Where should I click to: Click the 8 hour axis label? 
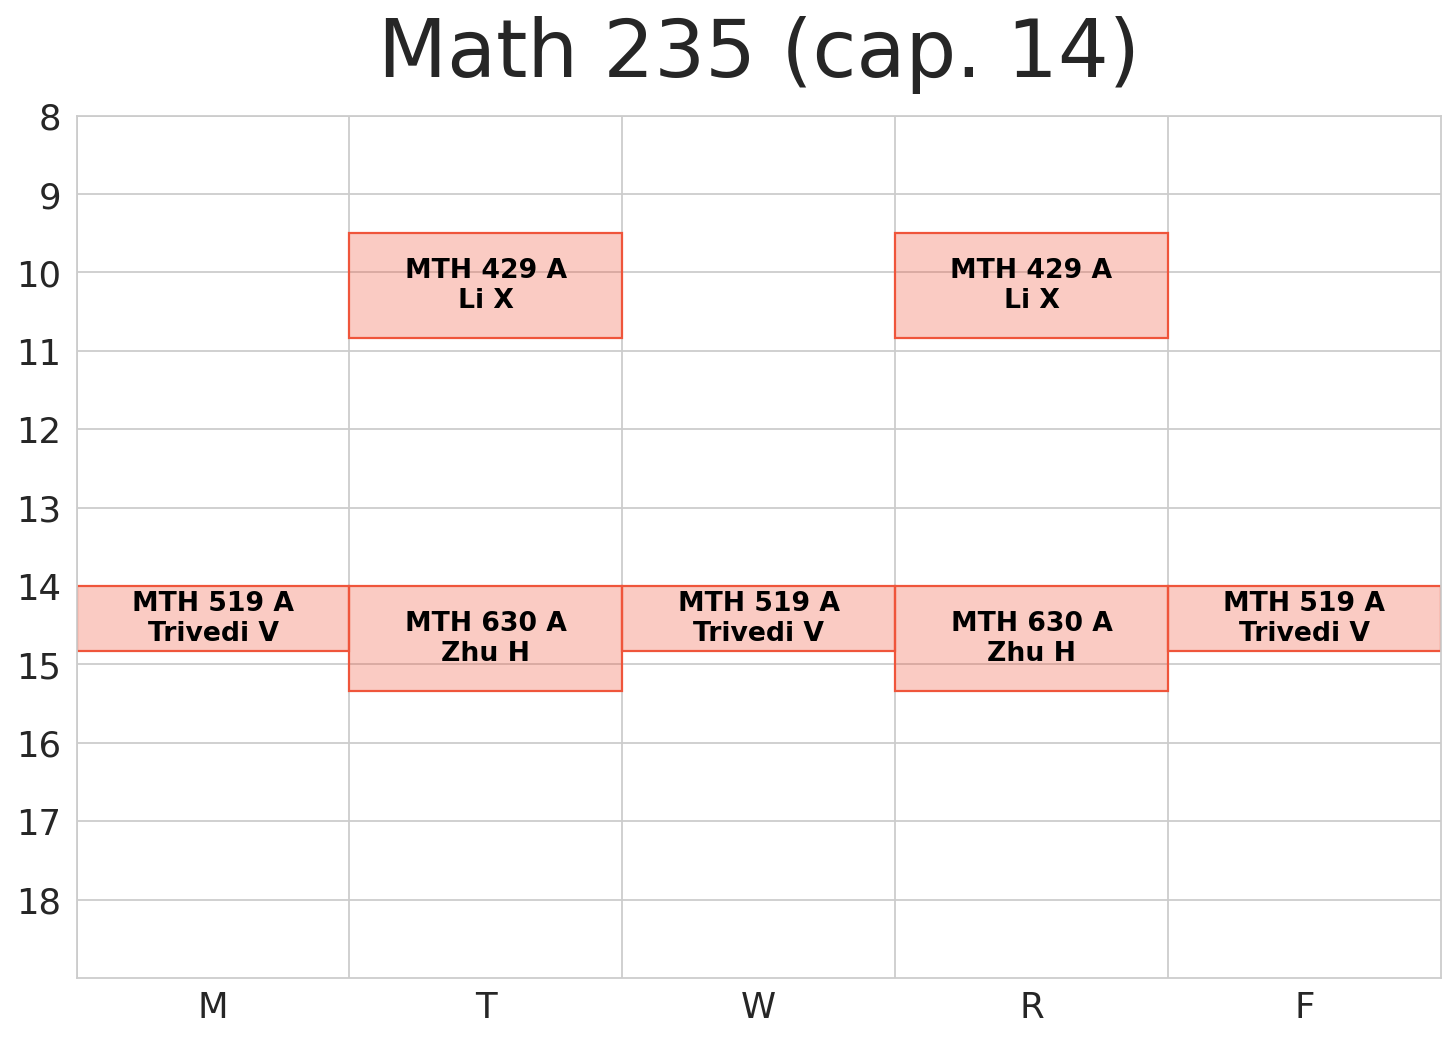[x=50, y=119]
